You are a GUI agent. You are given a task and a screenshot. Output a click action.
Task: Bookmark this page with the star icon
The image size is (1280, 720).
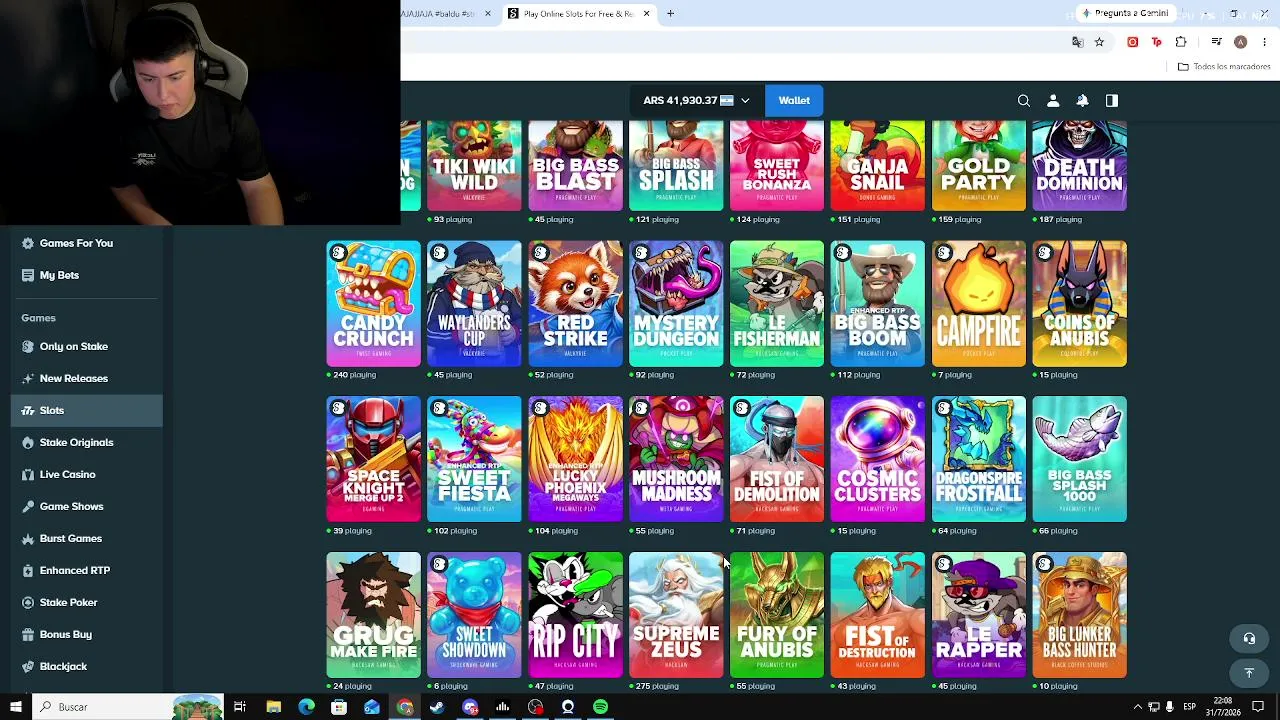1099,42
